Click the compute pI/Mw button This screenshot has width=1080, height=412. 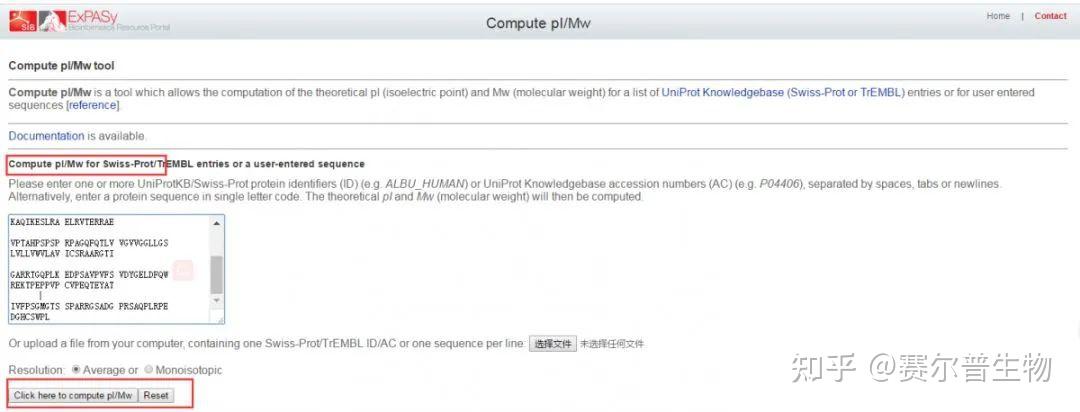click(73, 396)
